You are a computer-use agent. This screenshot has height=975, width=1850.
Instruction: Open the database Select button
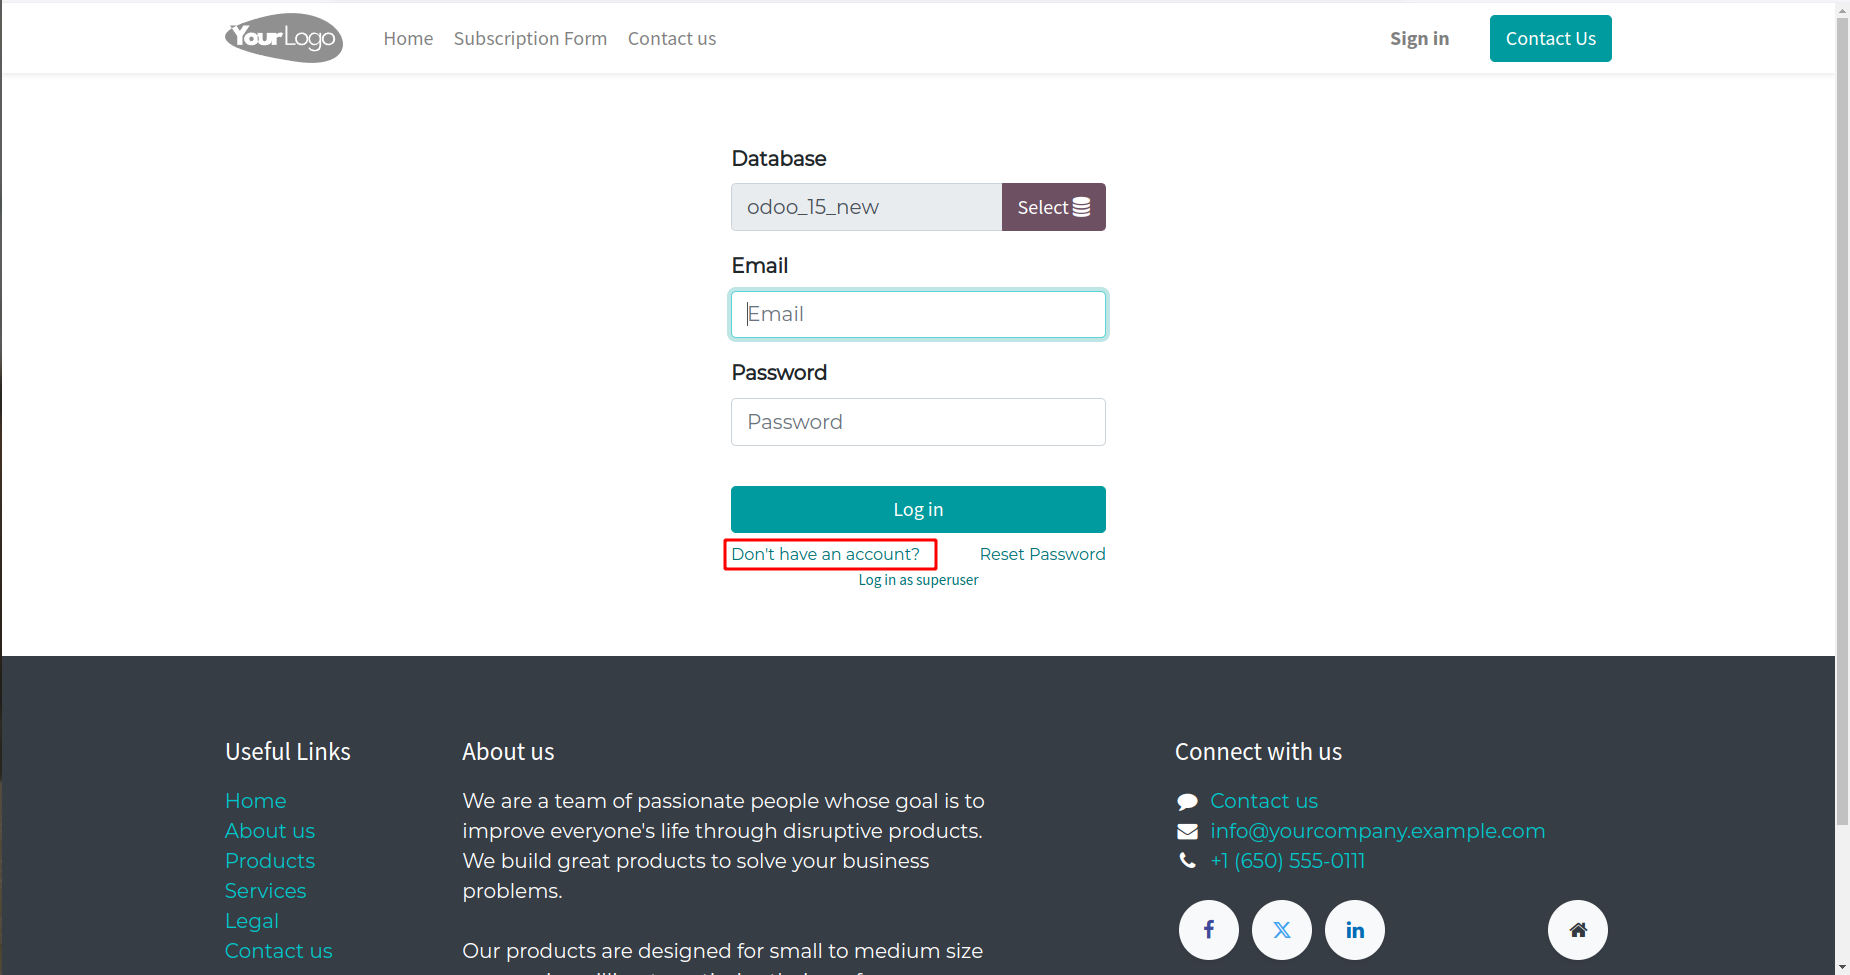[x=1053, y=207]
